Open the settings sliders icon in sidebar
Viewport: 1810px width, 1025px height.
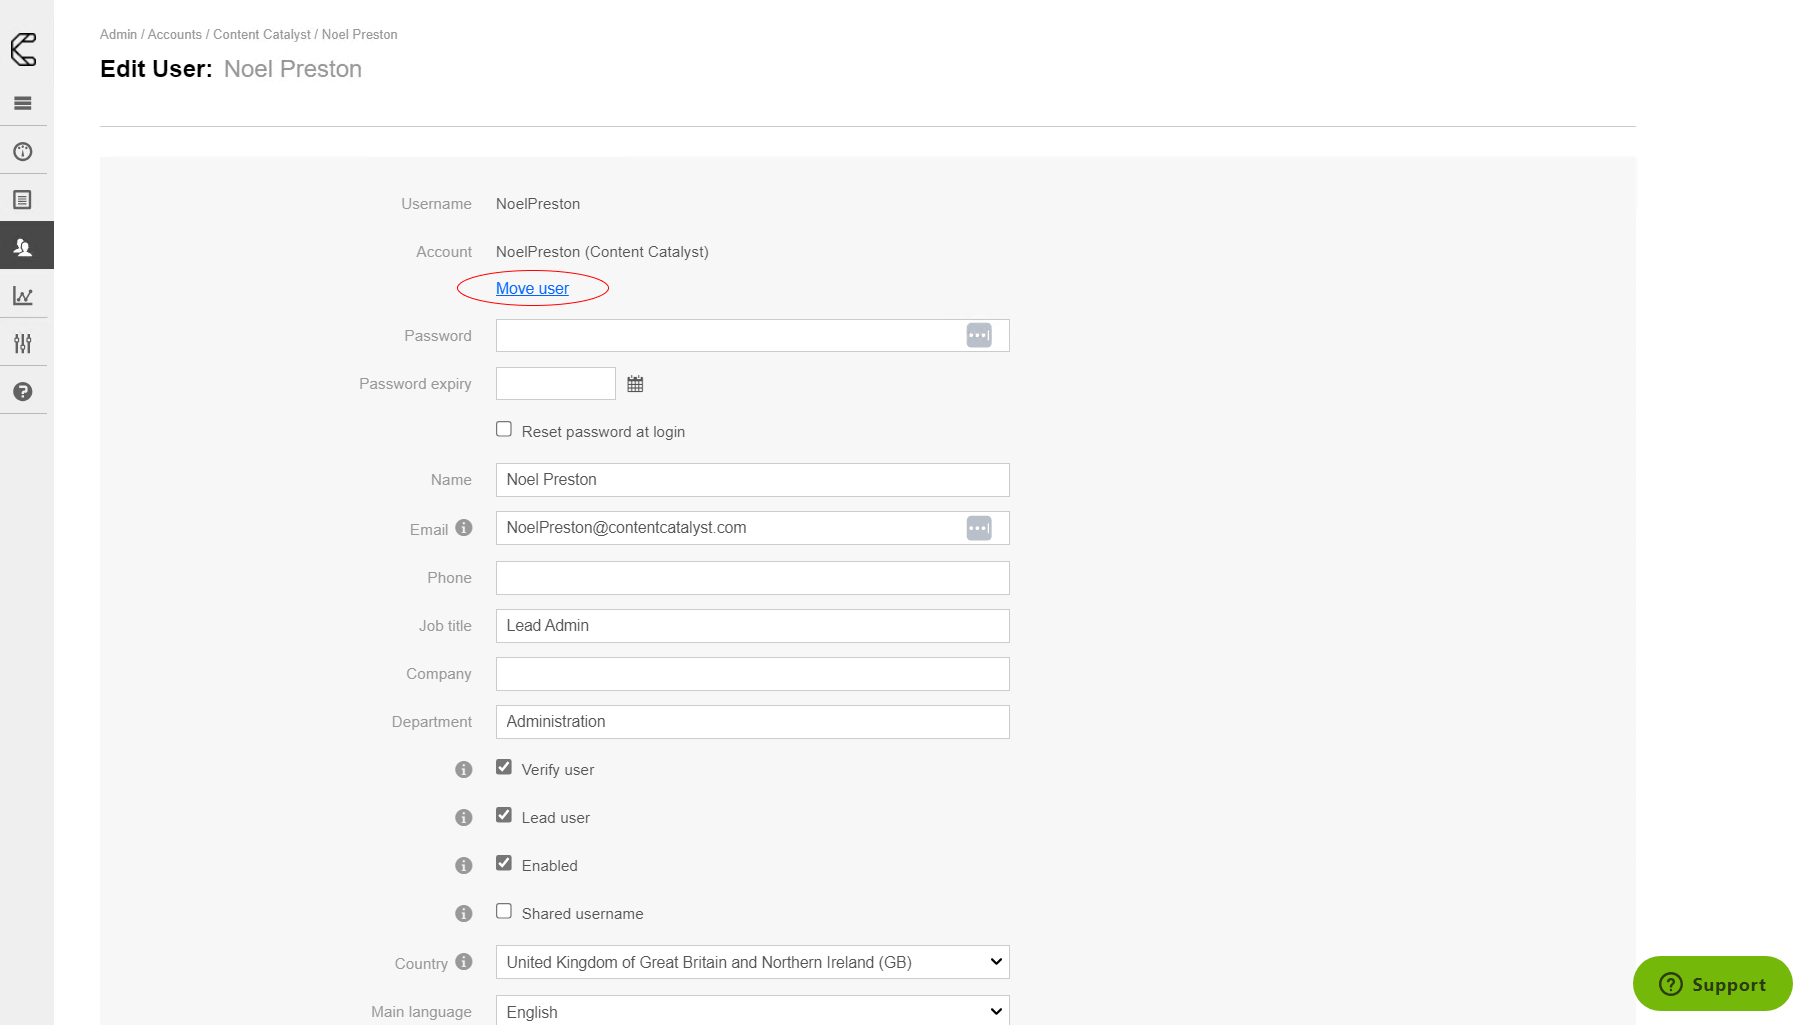coord(23,344)
